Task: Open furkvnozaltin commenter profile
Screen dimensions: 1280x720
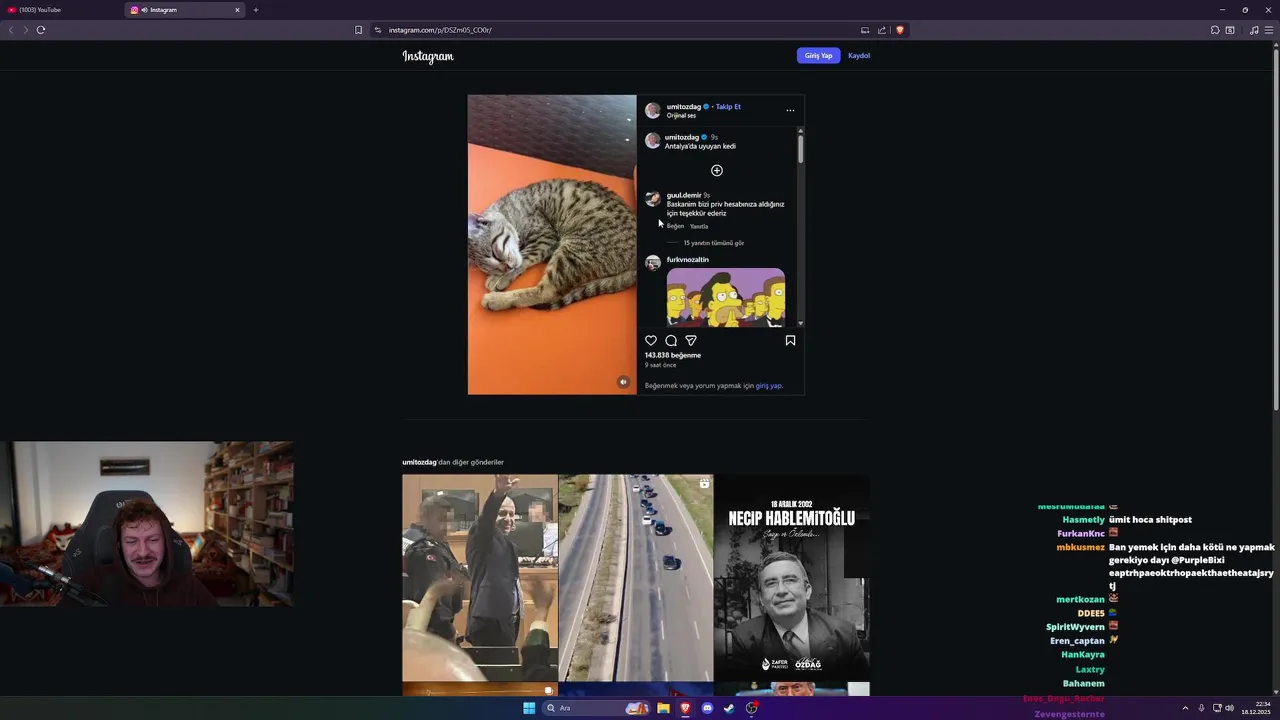Action: [x=688, y=260]
